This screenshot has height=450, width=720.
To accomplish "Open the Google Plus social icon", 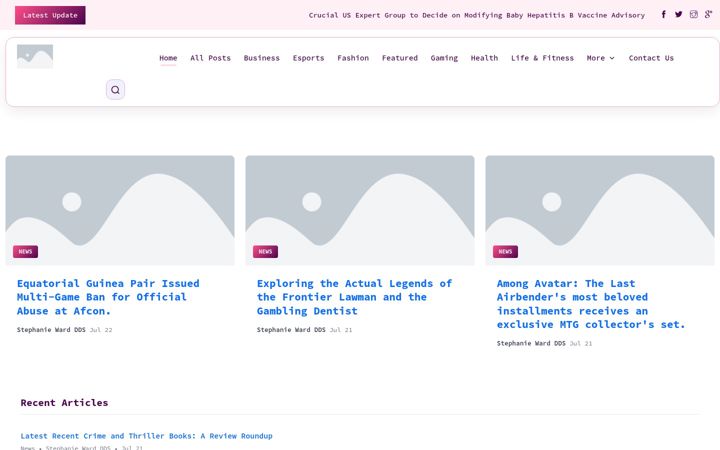I will pos(708,14).
